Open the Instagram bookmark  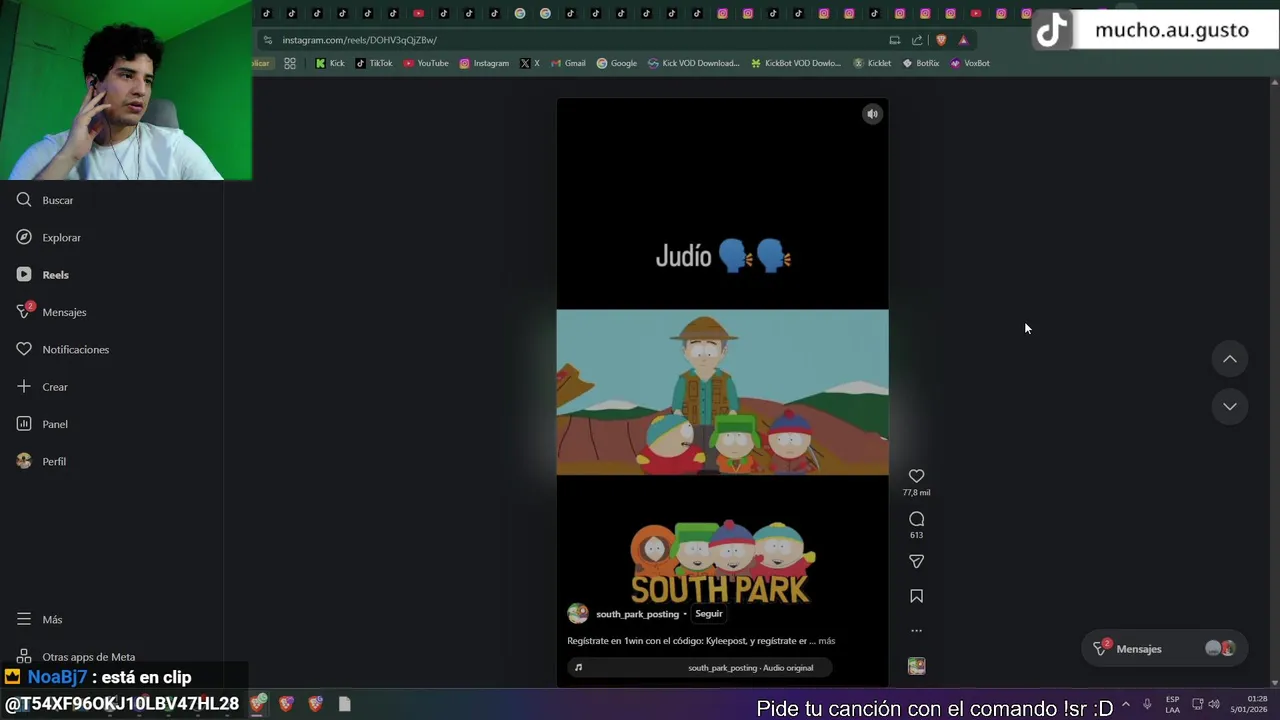(x=484, y=63)
